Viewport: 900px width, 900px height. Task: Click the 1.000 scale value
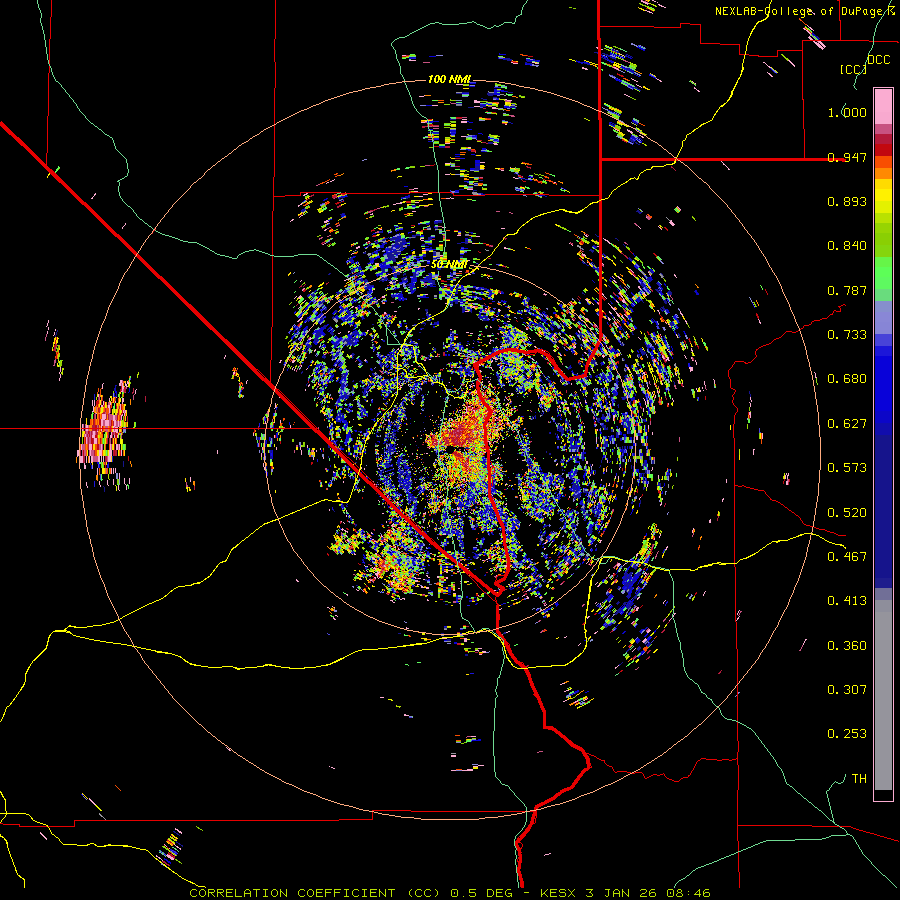[x=847, y=112]
